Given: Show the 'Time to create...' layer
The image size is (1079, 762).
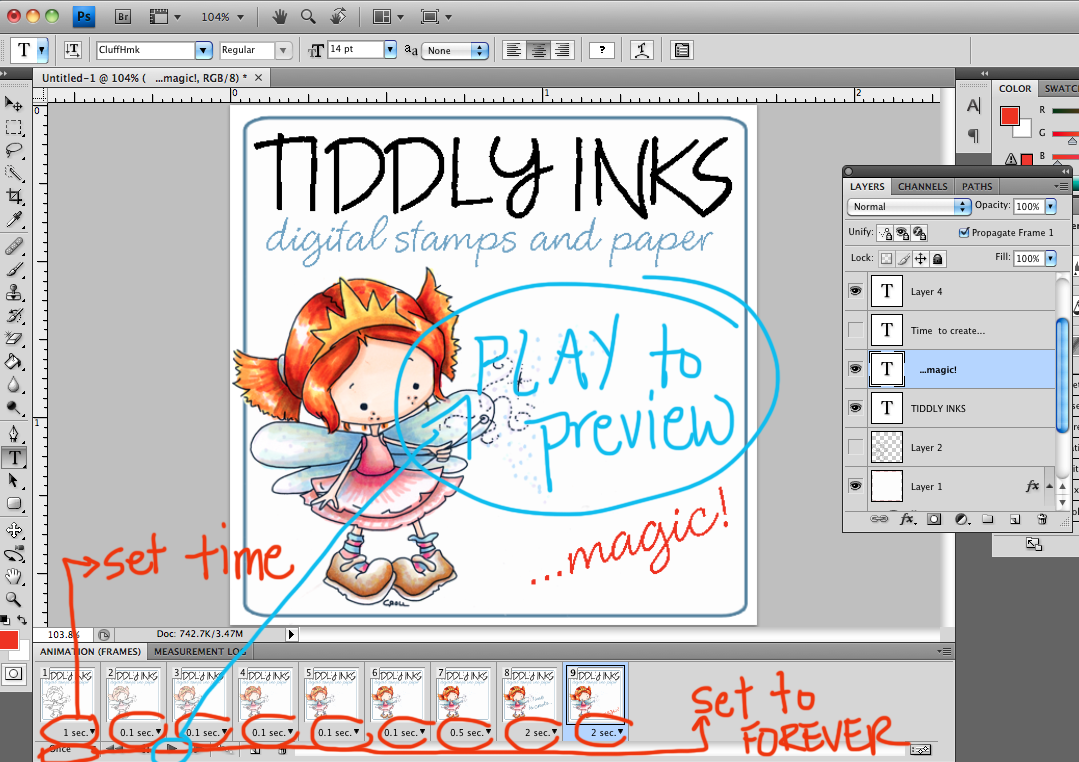Looking at the screenshot, I should coord(855,330).
